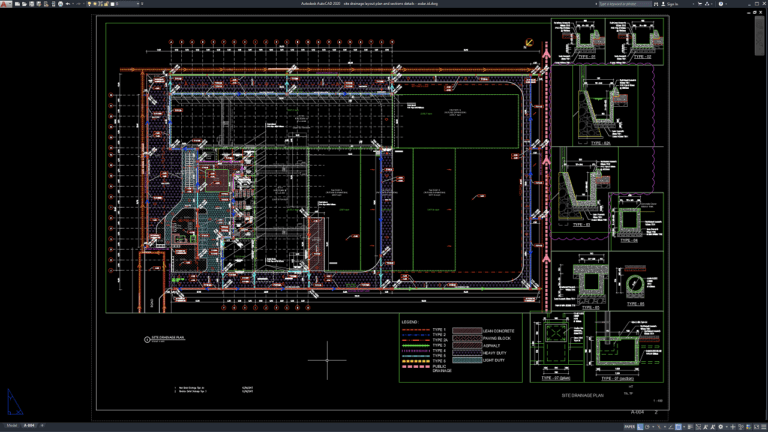Image resolution: width=768 pixels, height=432 pixels.
Task: Open the AutoCAD application menu
Action: tap(4, 4)
